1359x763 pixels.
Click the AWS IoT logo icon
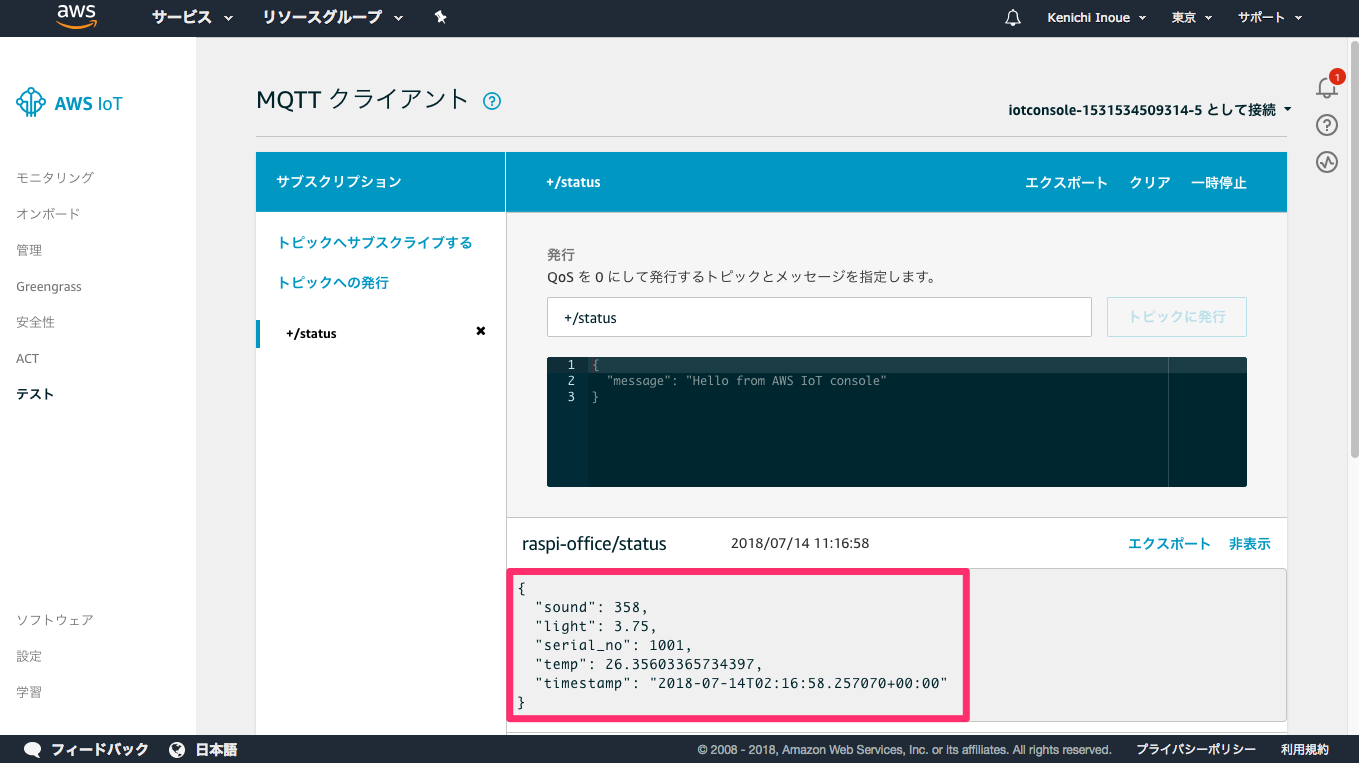click(x=31, y=102)
